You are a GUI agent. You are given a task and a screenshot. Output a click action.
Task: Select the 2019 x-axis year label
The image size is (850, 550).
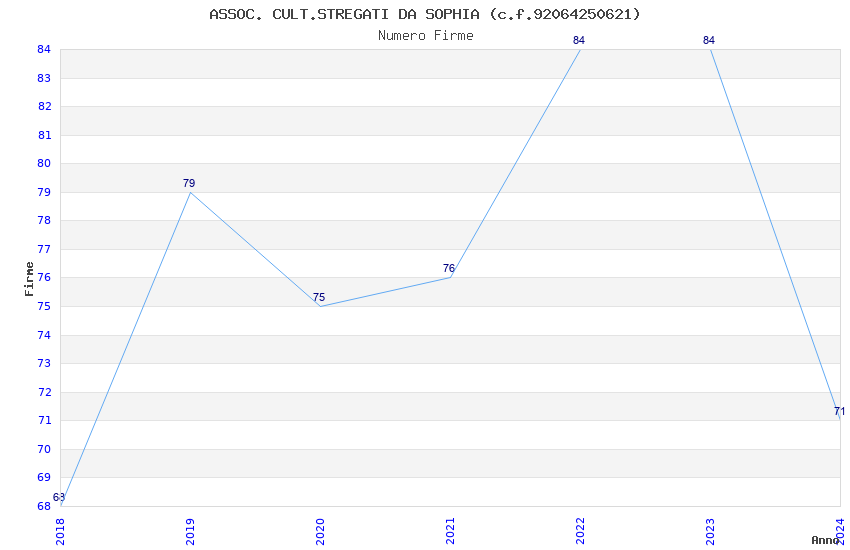point(190,531)
